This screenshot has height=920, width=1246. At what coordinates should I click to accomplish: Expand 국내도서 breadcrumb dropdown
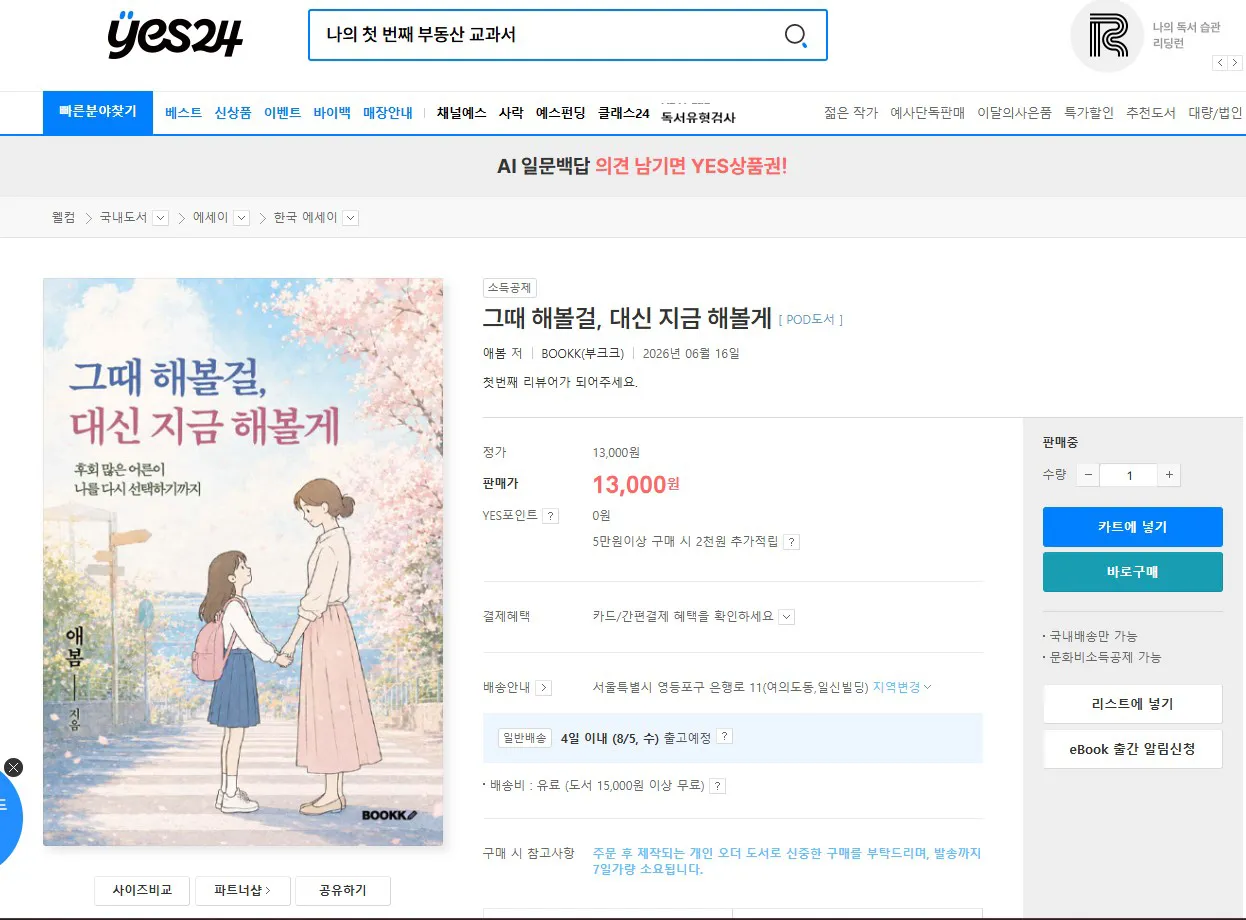click(x=160, y=218)
